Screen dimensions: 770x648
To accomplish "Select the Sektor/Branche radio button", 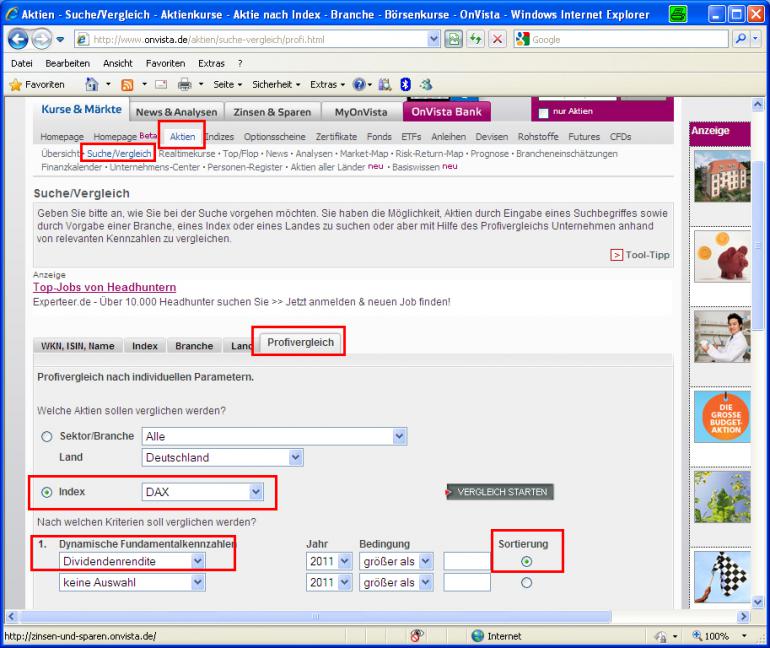I will (x=47, y=436).
